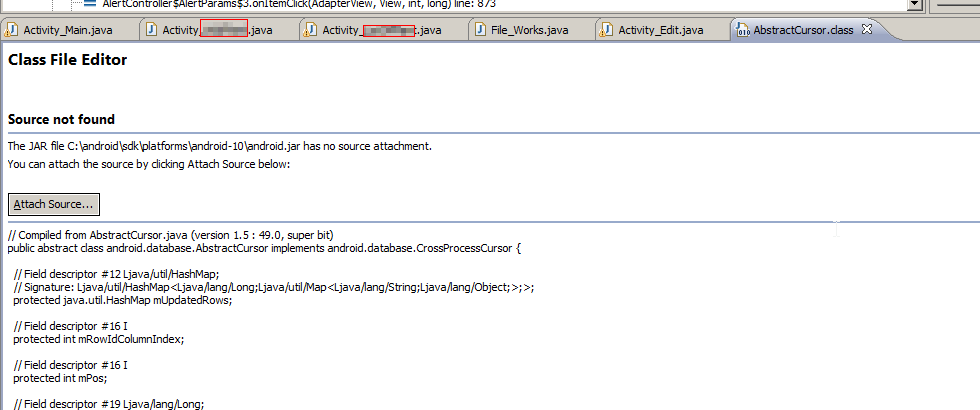The width and height of the screenshot is (980, 410).
Task: Click the 'Field descriptor #19 Ljava/lang/Long;' comment
Action: [109, 404]
